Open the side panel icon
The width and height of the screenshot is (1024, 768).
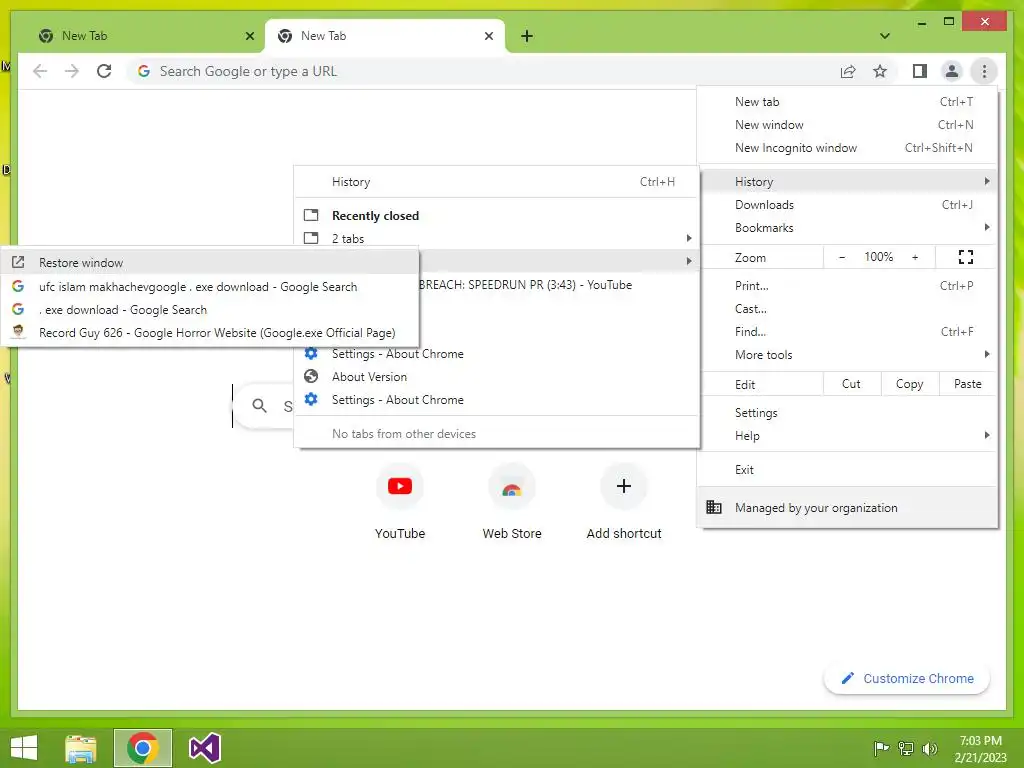coord(920,71)
